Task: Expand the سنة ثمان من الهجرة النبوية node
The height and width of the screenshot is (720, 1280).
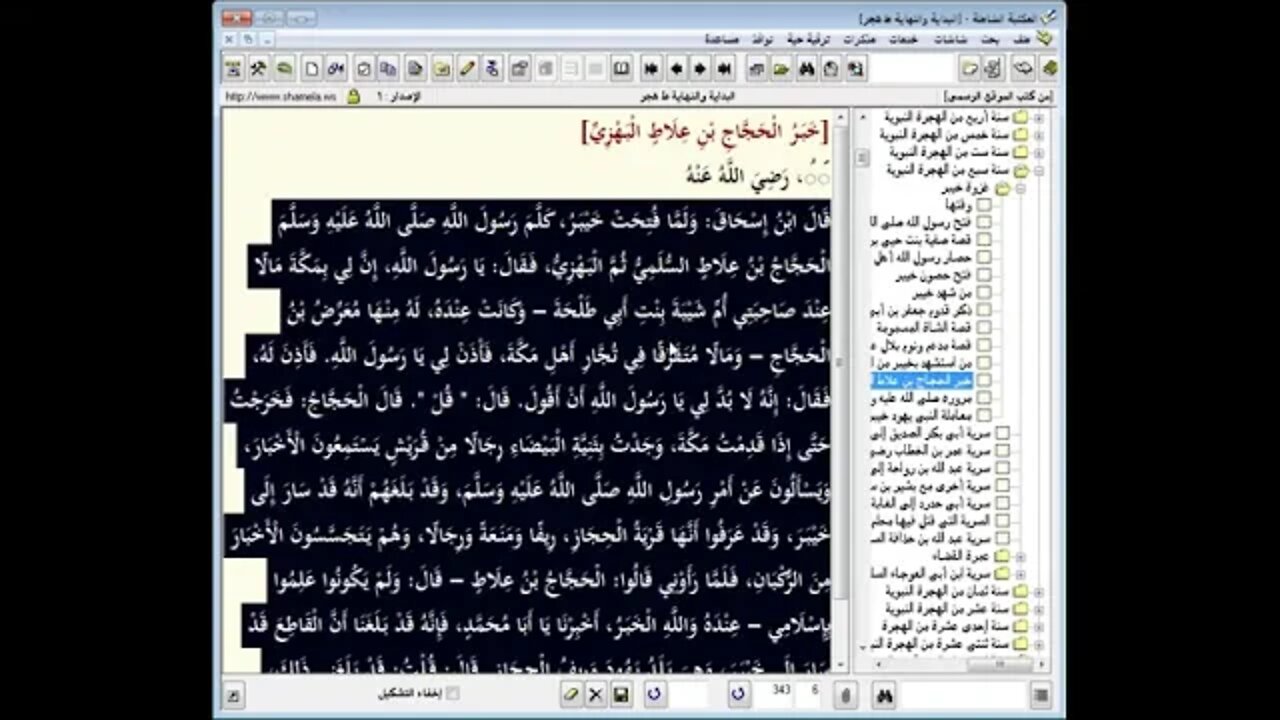Action: [x=1039, y=591]
